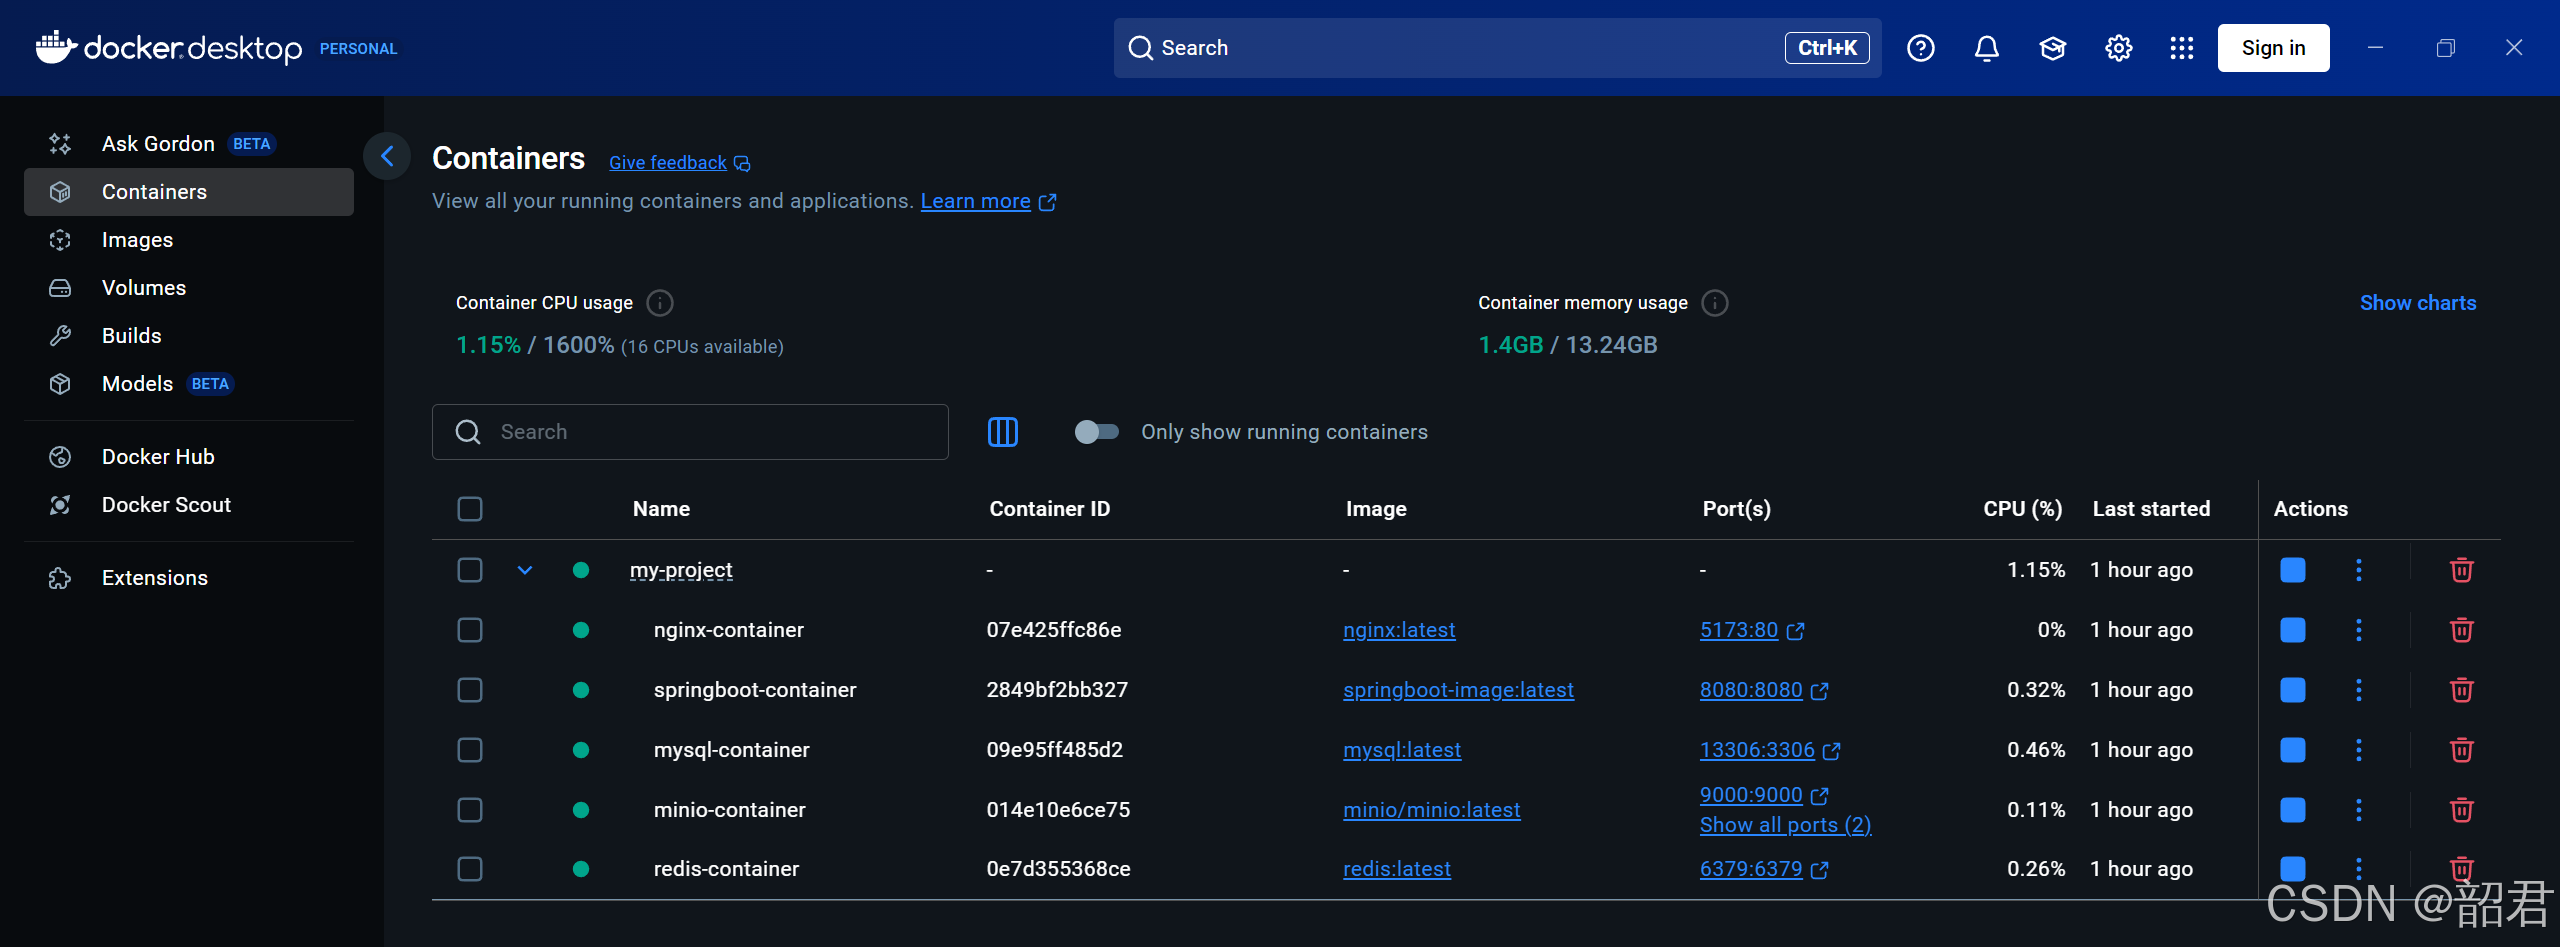Check the springboot-container checkbox

(470, 690)
